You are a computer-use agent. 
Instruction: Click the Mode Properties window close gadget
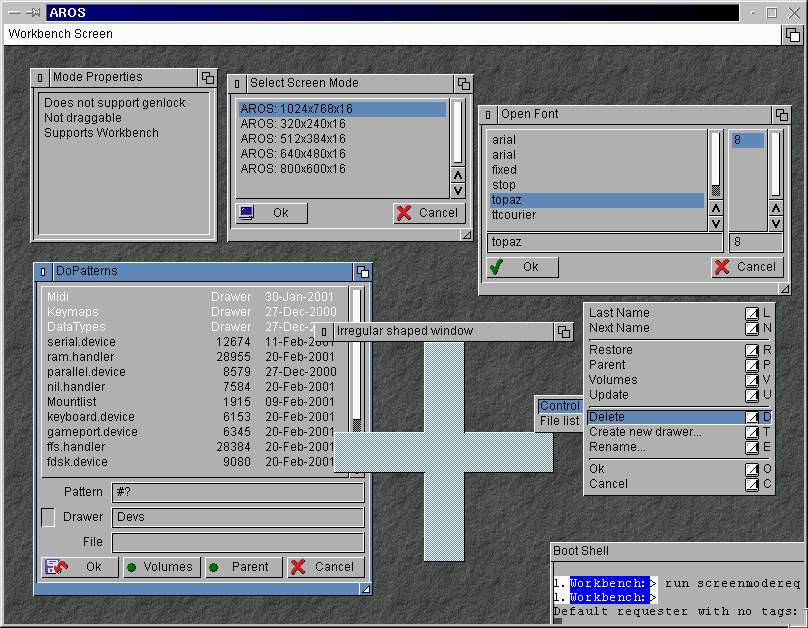[40, 78]
